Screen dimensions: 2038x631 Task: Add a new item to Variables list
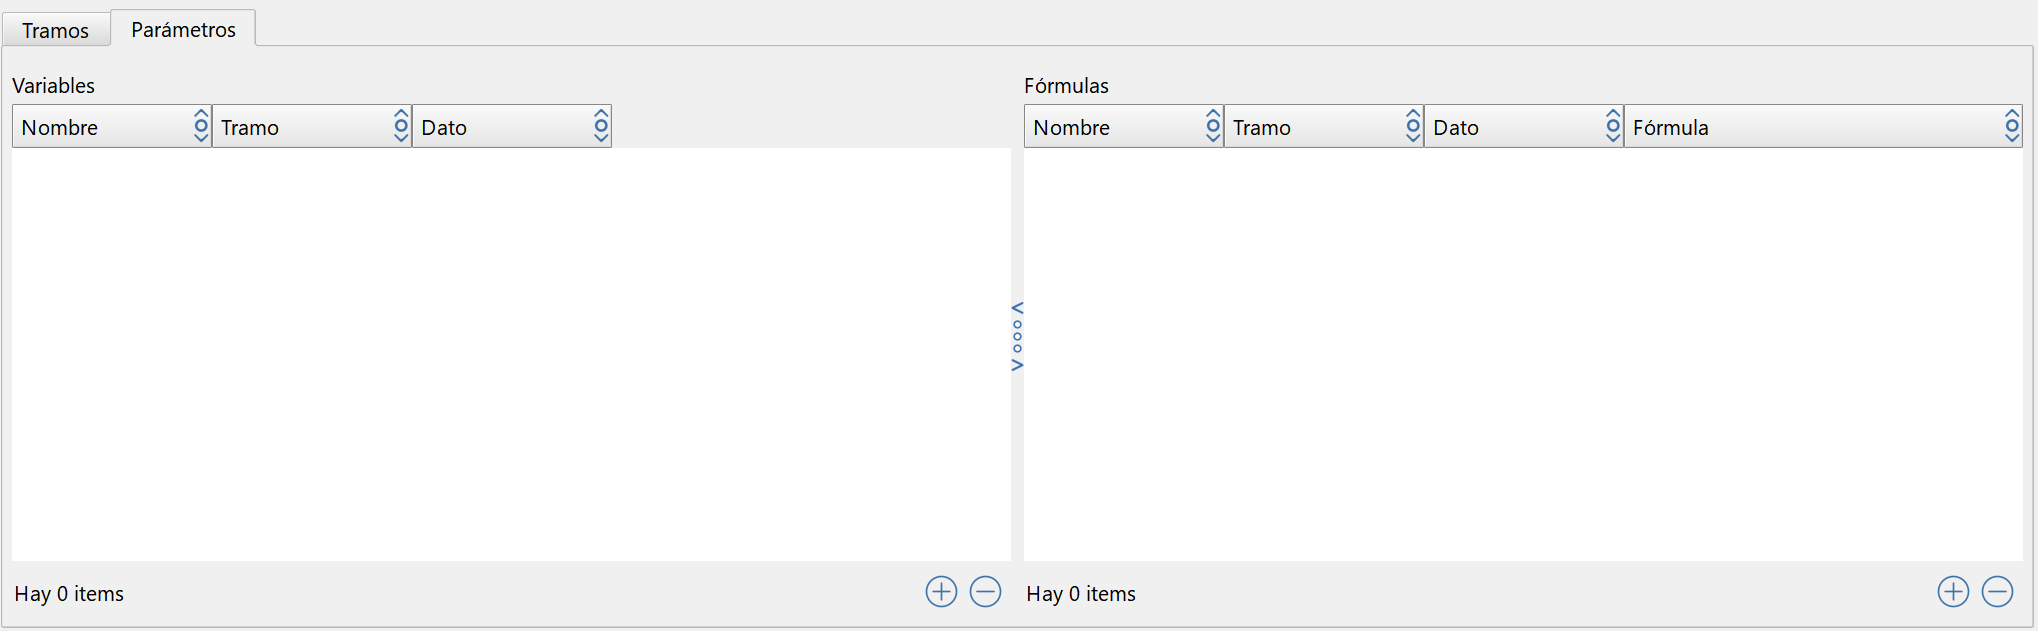[x=941, y=592]
